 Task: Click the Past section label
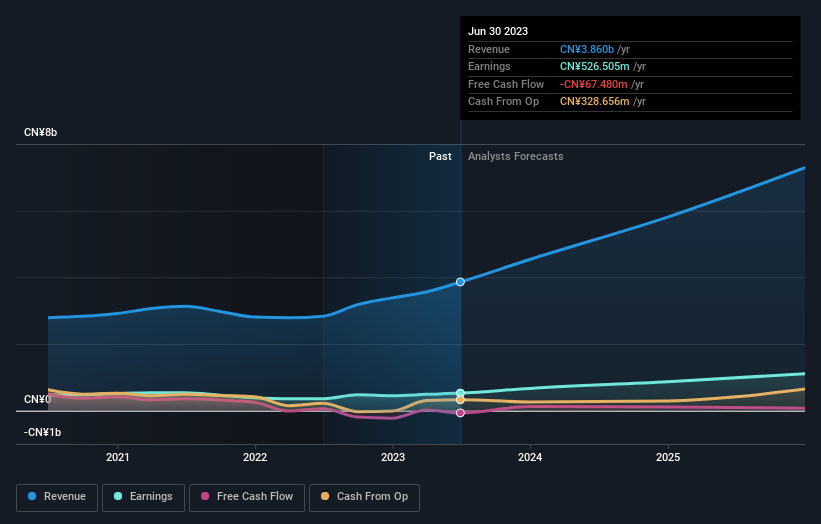(440, 157)
